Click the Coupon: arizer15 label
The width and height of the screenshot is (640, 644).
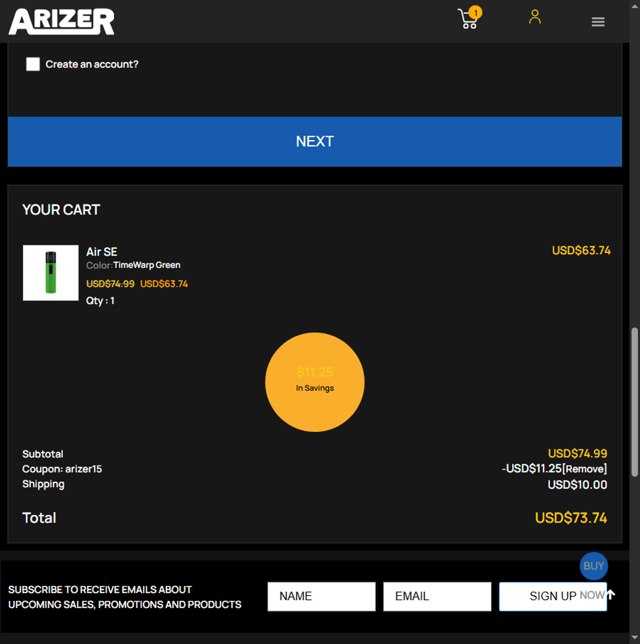coord(62,469)
